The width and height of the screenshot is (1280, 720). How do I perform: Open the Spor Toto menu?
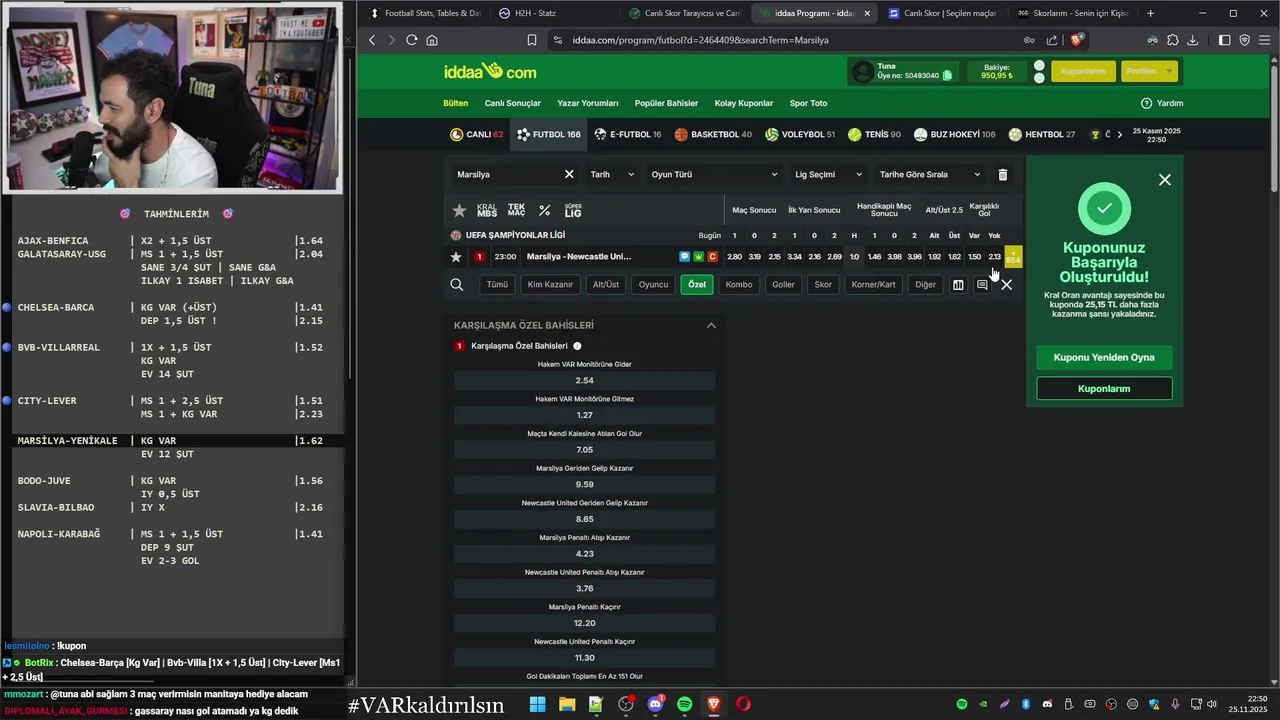808,103
